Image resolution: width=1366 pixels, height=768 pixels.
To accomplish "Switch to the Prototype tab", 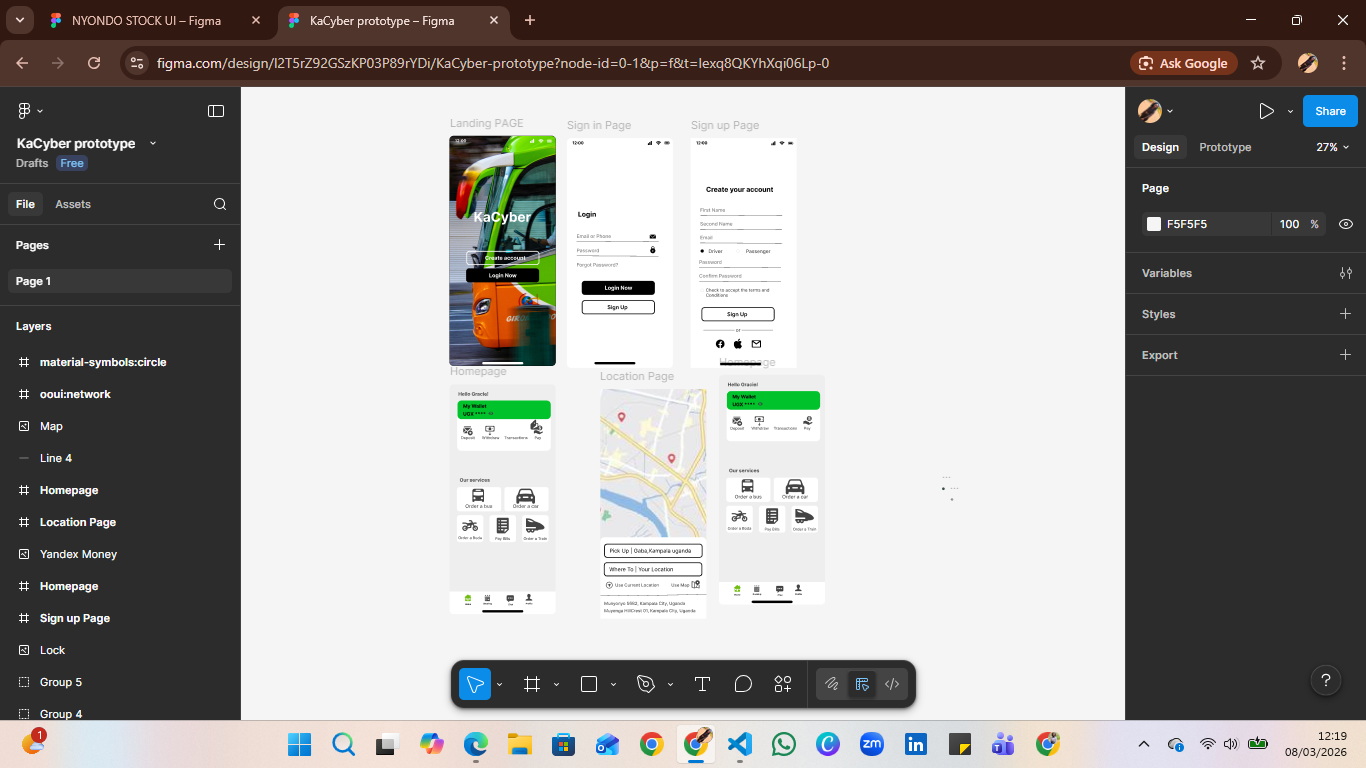I will coord(1225,147).
